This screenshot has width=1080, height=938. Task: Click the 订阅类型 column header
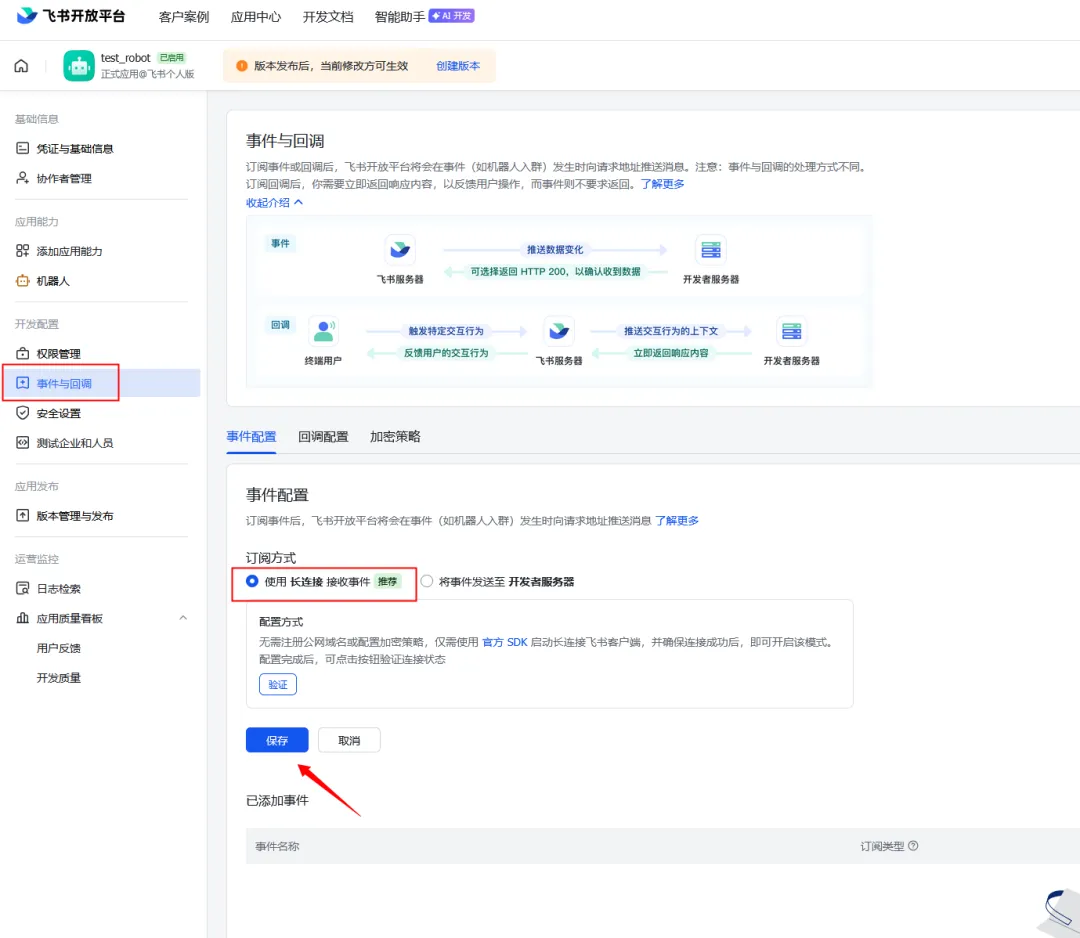pos(882,846)
